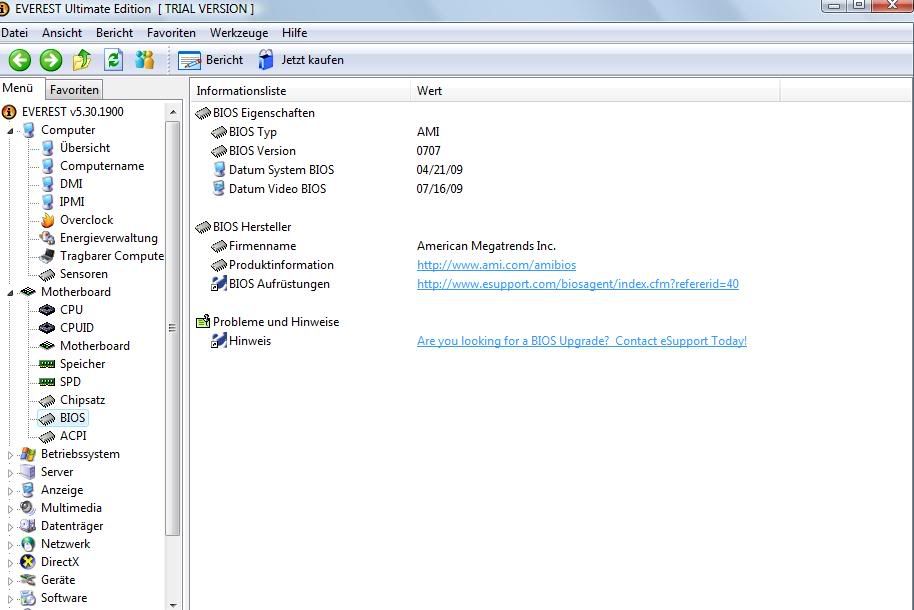Open the Hilfe menu

tap(294, 33)
